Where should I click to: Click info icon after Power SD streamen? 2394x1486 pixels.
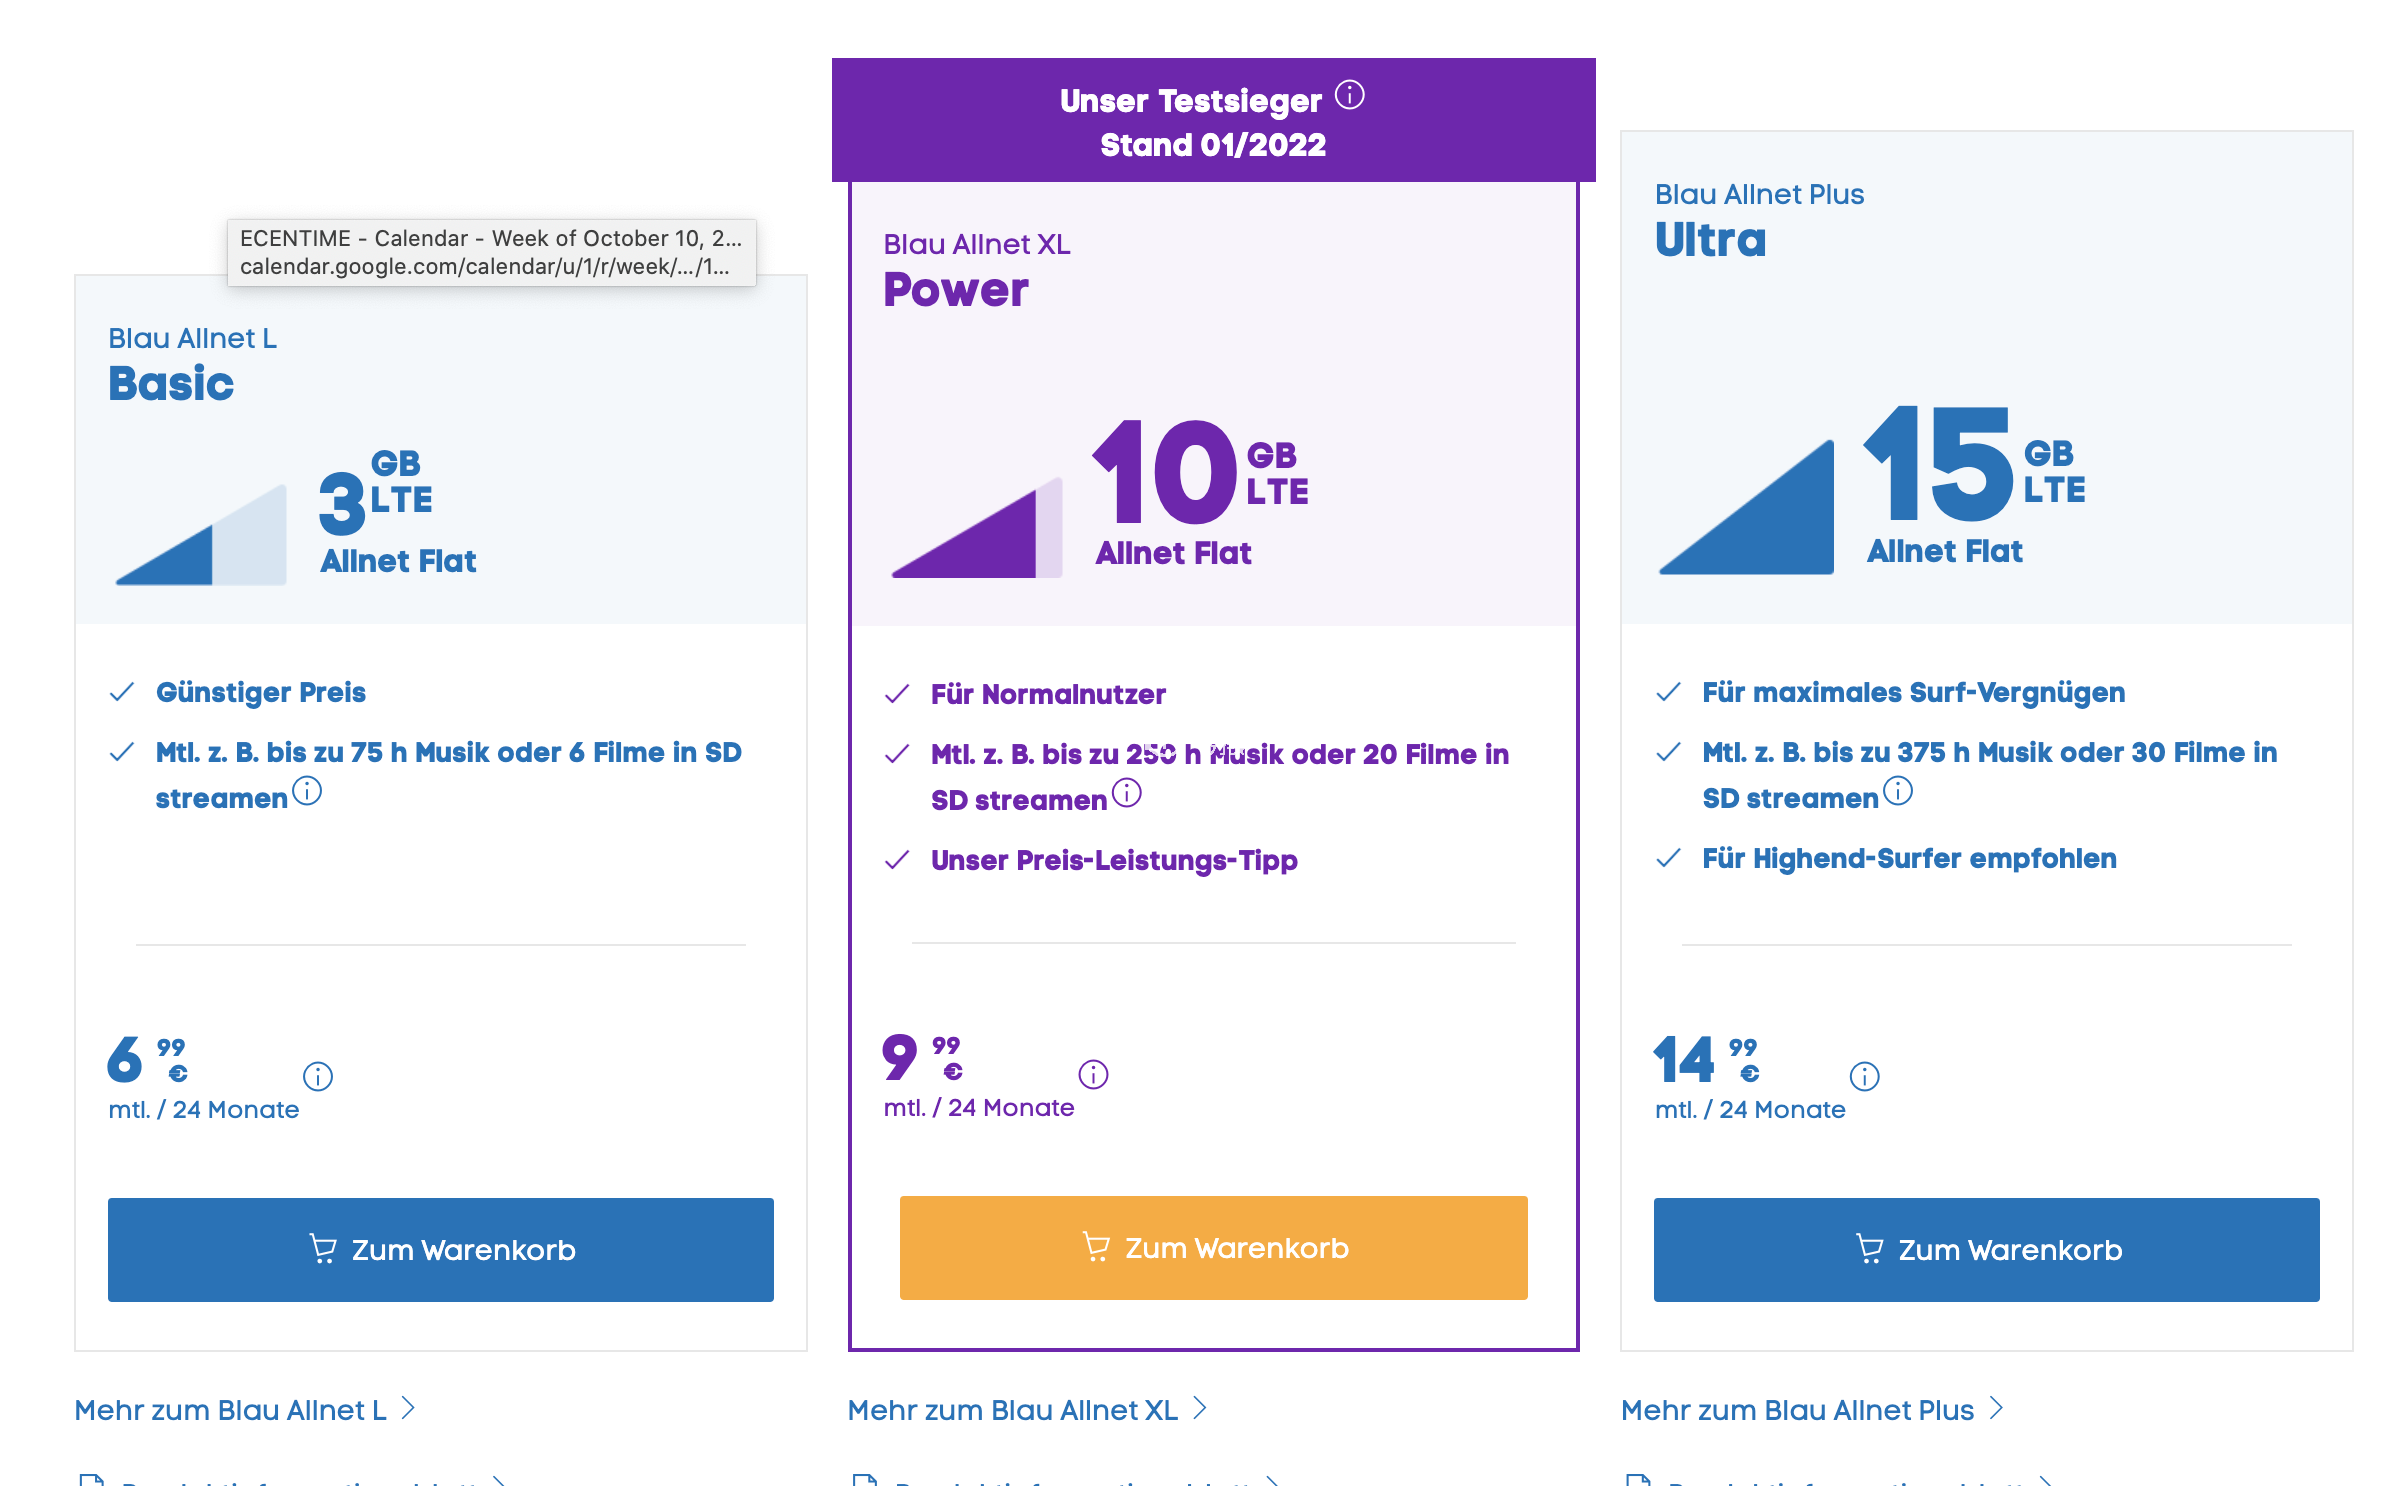click(x=1127, y=793)
